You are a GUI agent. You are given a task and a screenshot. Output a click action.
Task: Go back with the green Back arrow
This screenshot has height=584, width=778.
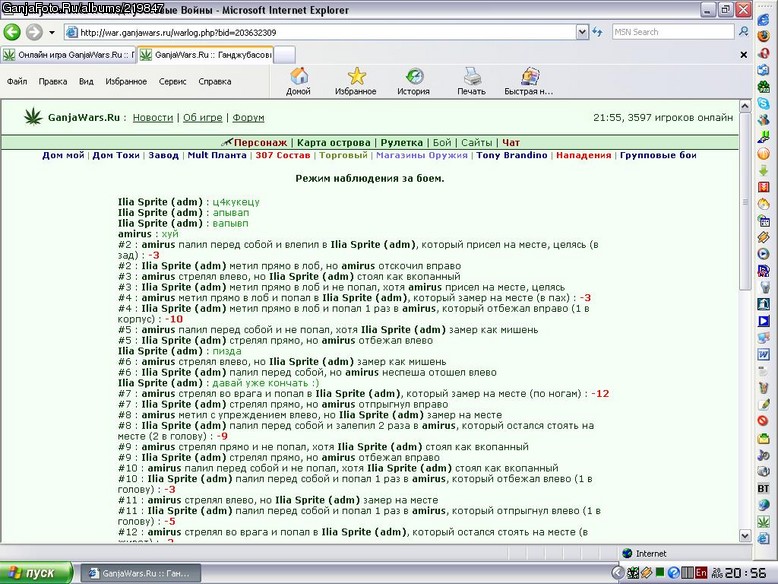(x=11, y=32)
